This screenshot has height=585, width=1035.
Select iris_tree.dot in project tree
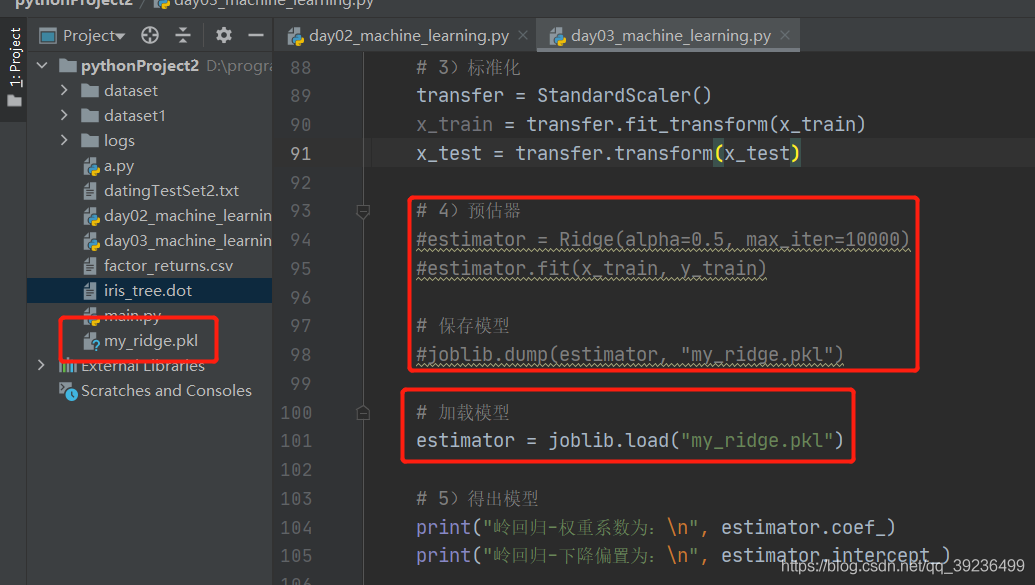(148, 291)
